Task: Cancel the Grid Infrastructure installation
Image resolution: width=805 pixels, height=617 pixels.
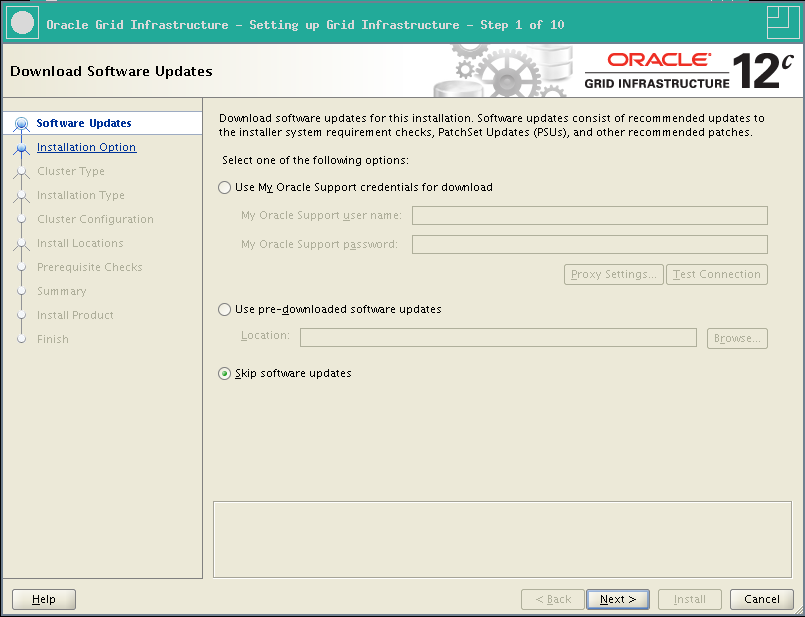Action: click(x=761, y=599)
